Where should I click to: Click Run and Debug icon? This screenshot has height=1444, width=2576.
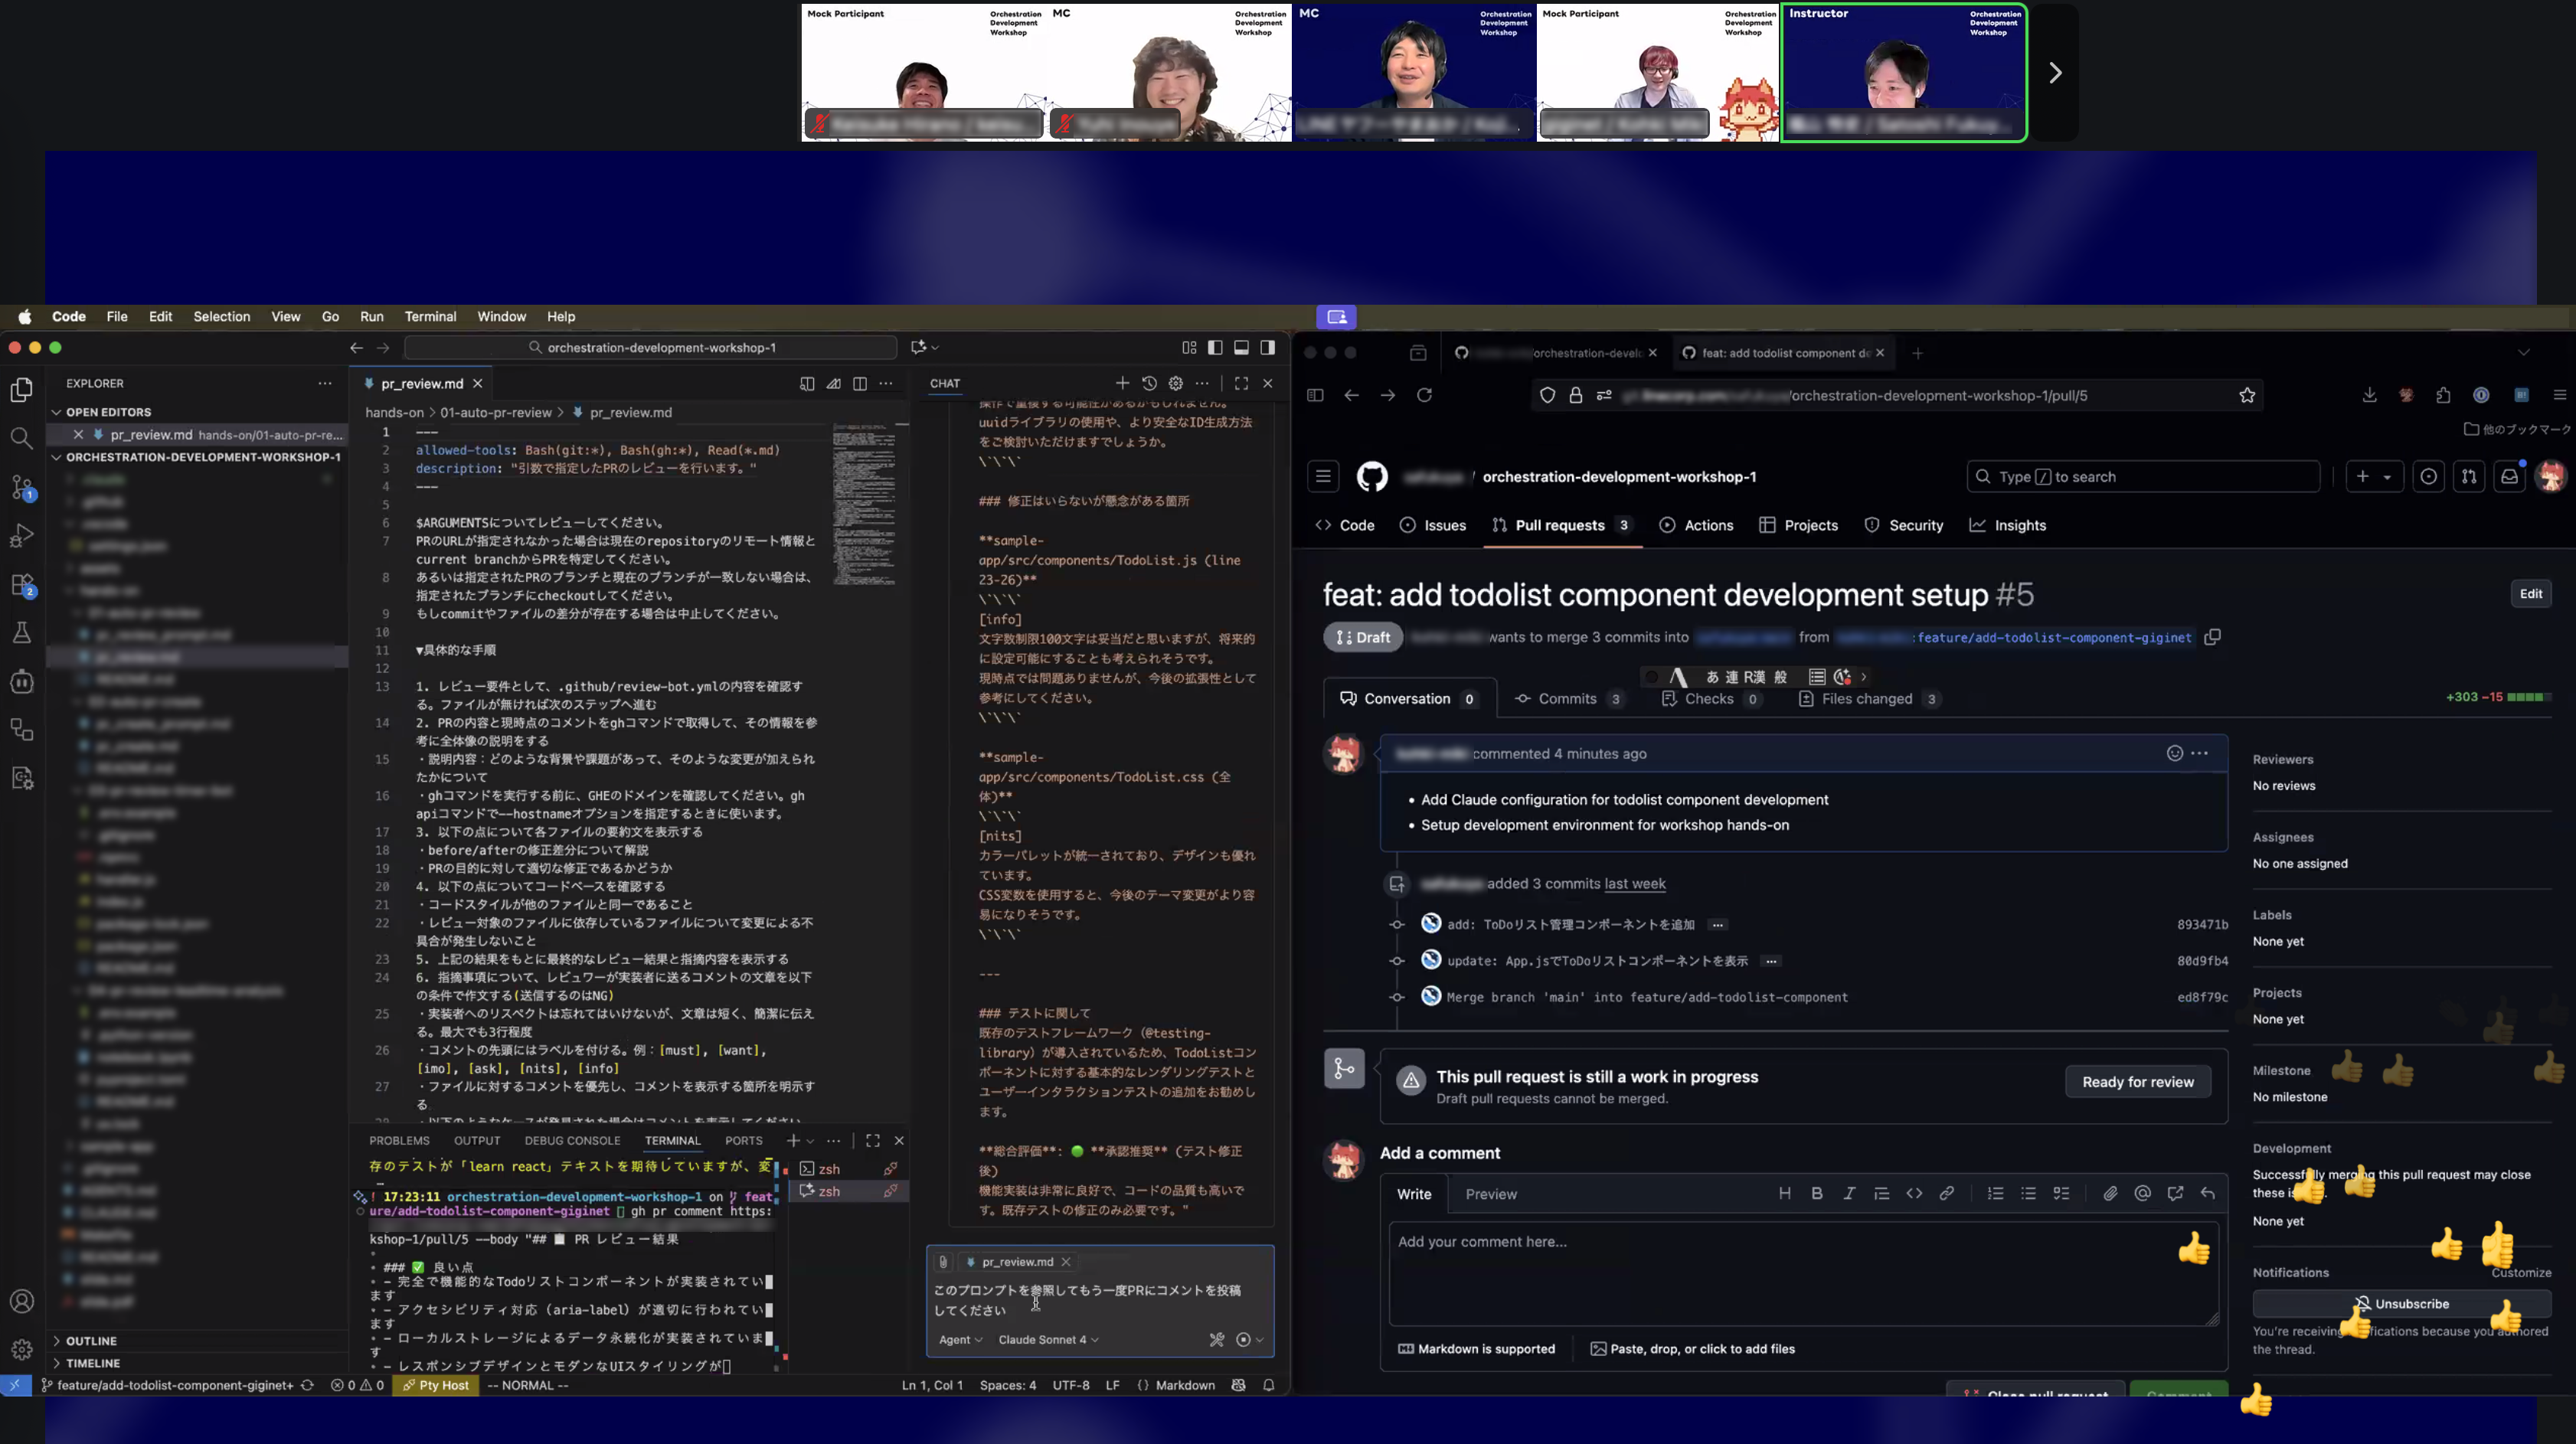[x=22, y=536]
